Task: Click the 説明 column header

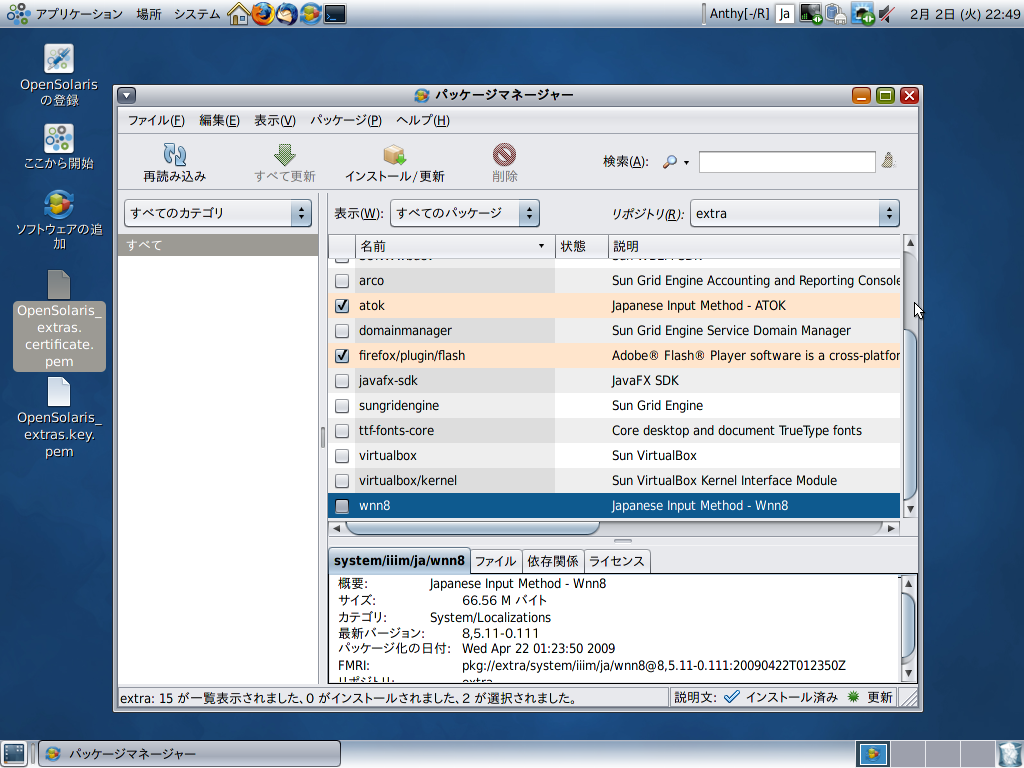Action: [x=754, y=246]
